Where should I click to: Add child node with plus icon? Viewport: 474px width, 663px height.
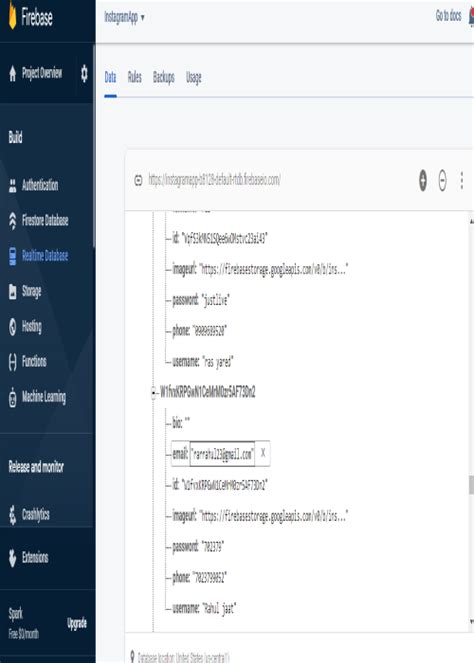tap(423, 181)
